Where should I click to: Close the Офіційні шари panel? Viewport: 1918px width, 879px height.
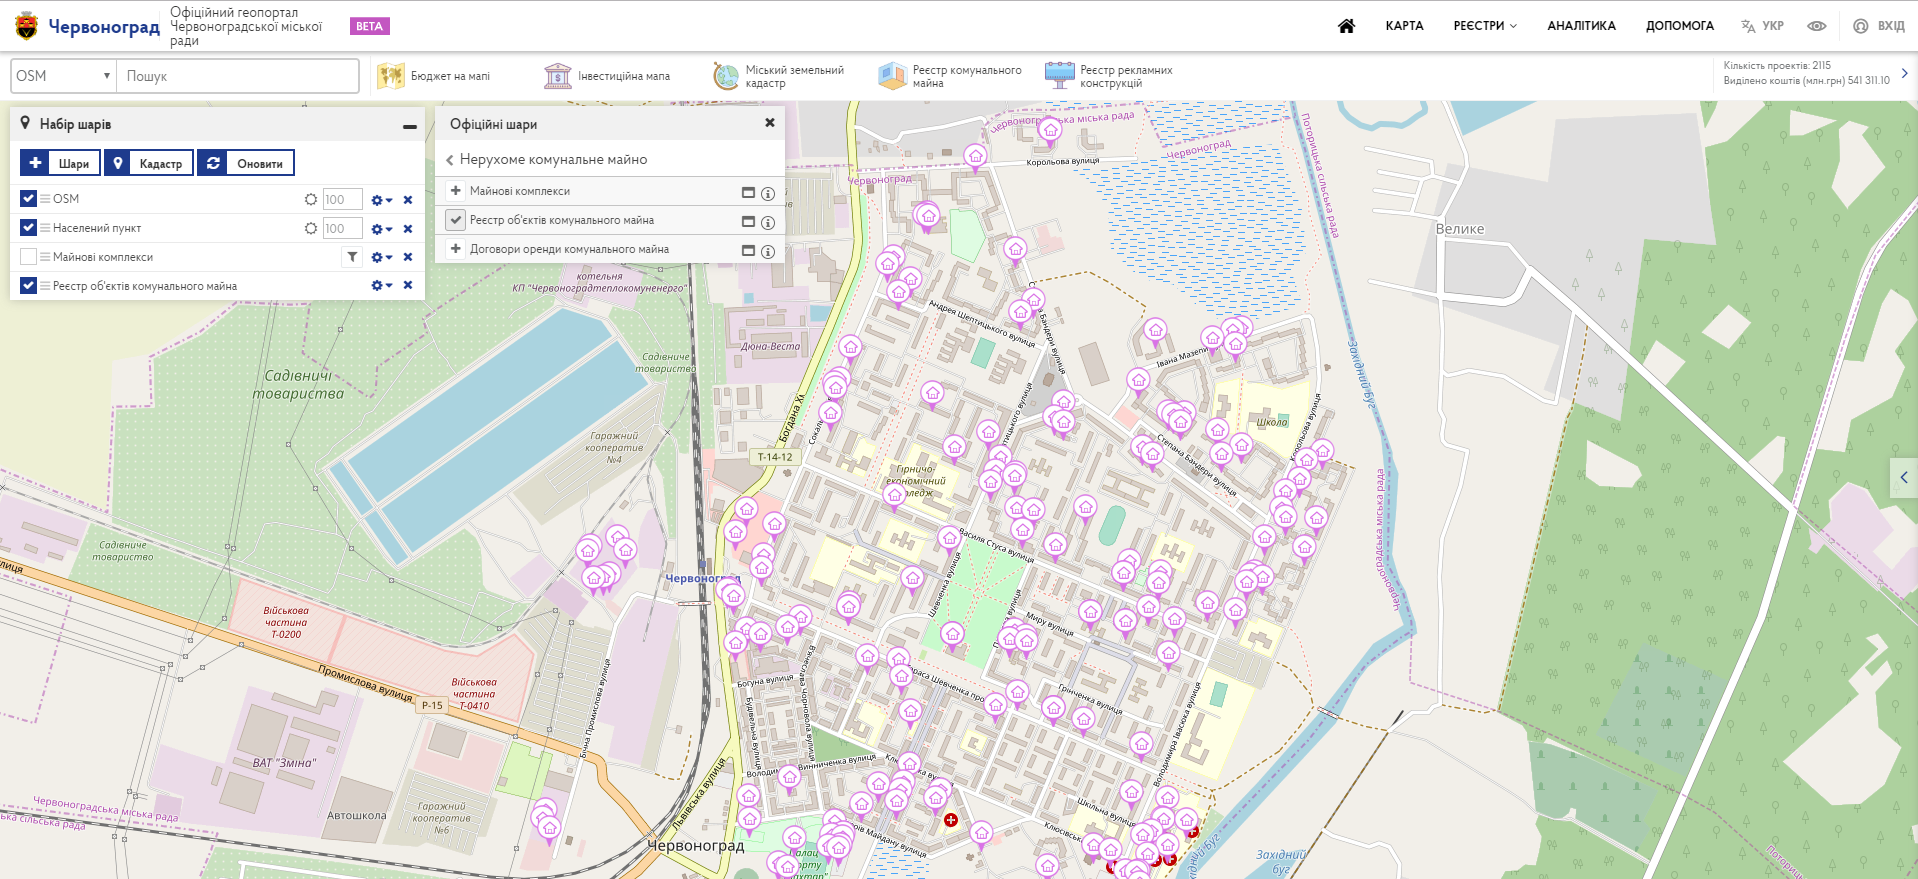(x=770, y=123)
